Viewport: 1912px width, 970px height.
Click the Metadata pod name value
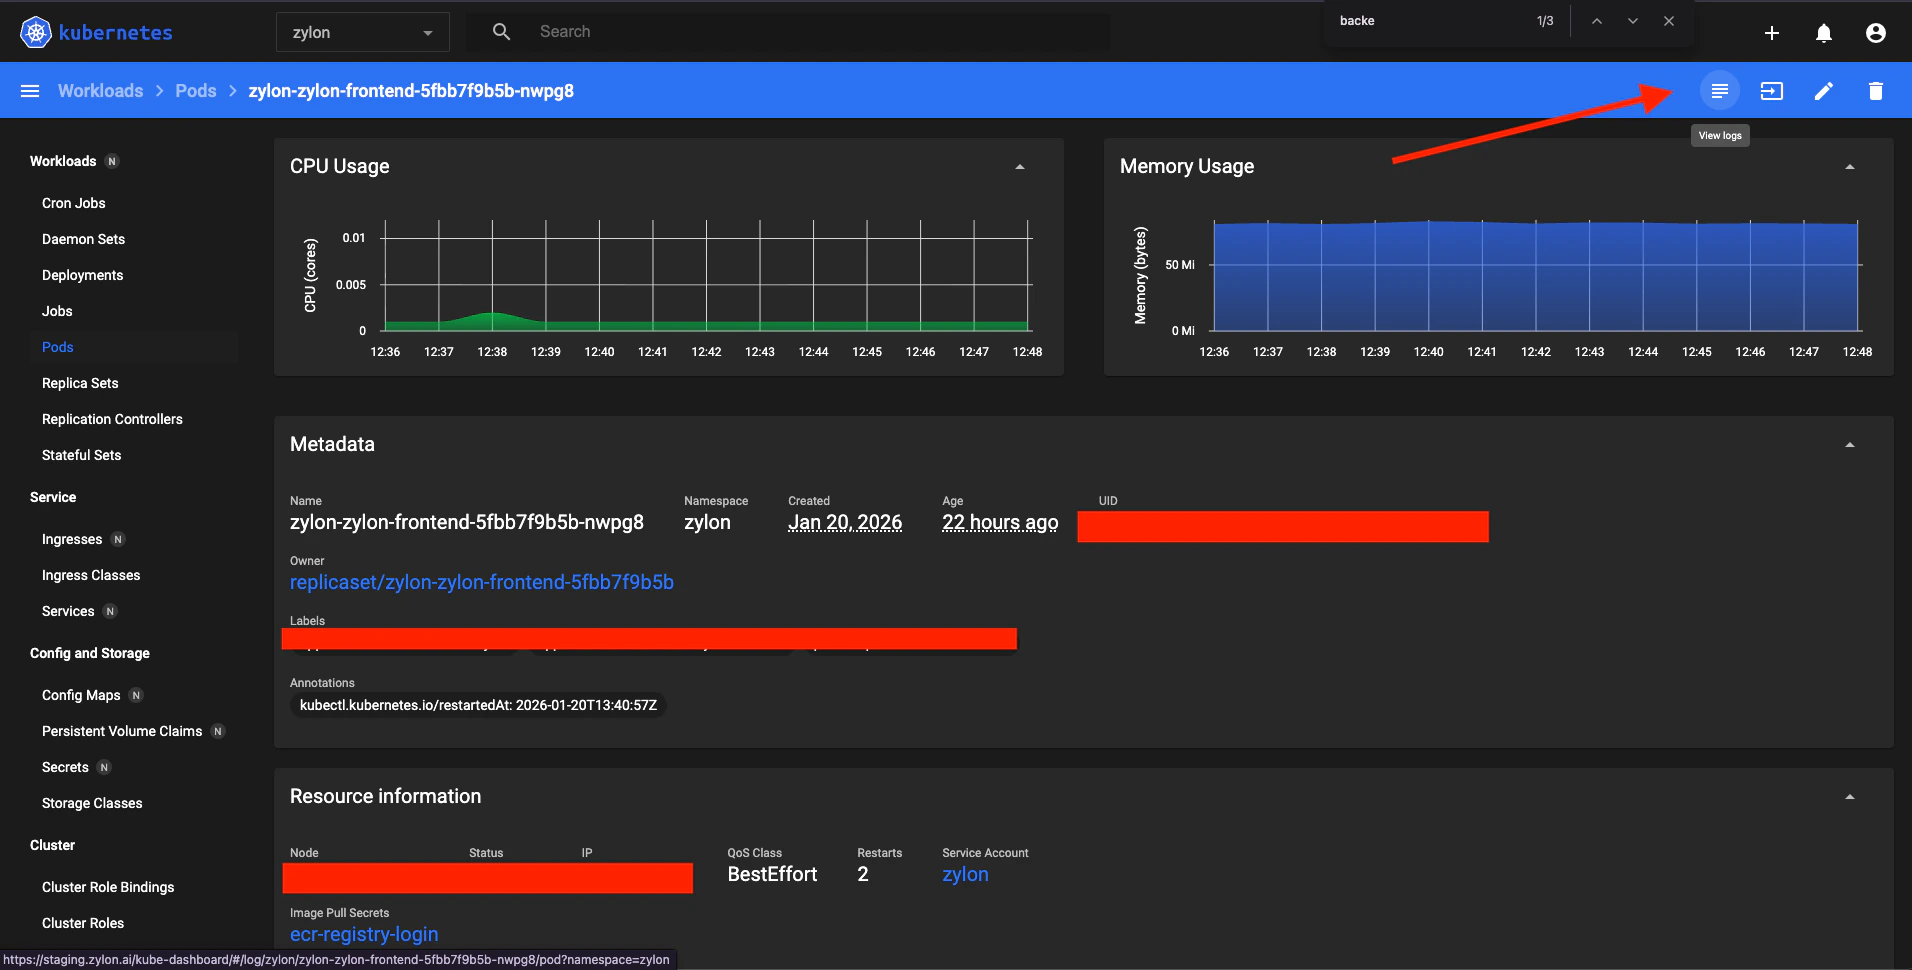[x=467, y=522]
